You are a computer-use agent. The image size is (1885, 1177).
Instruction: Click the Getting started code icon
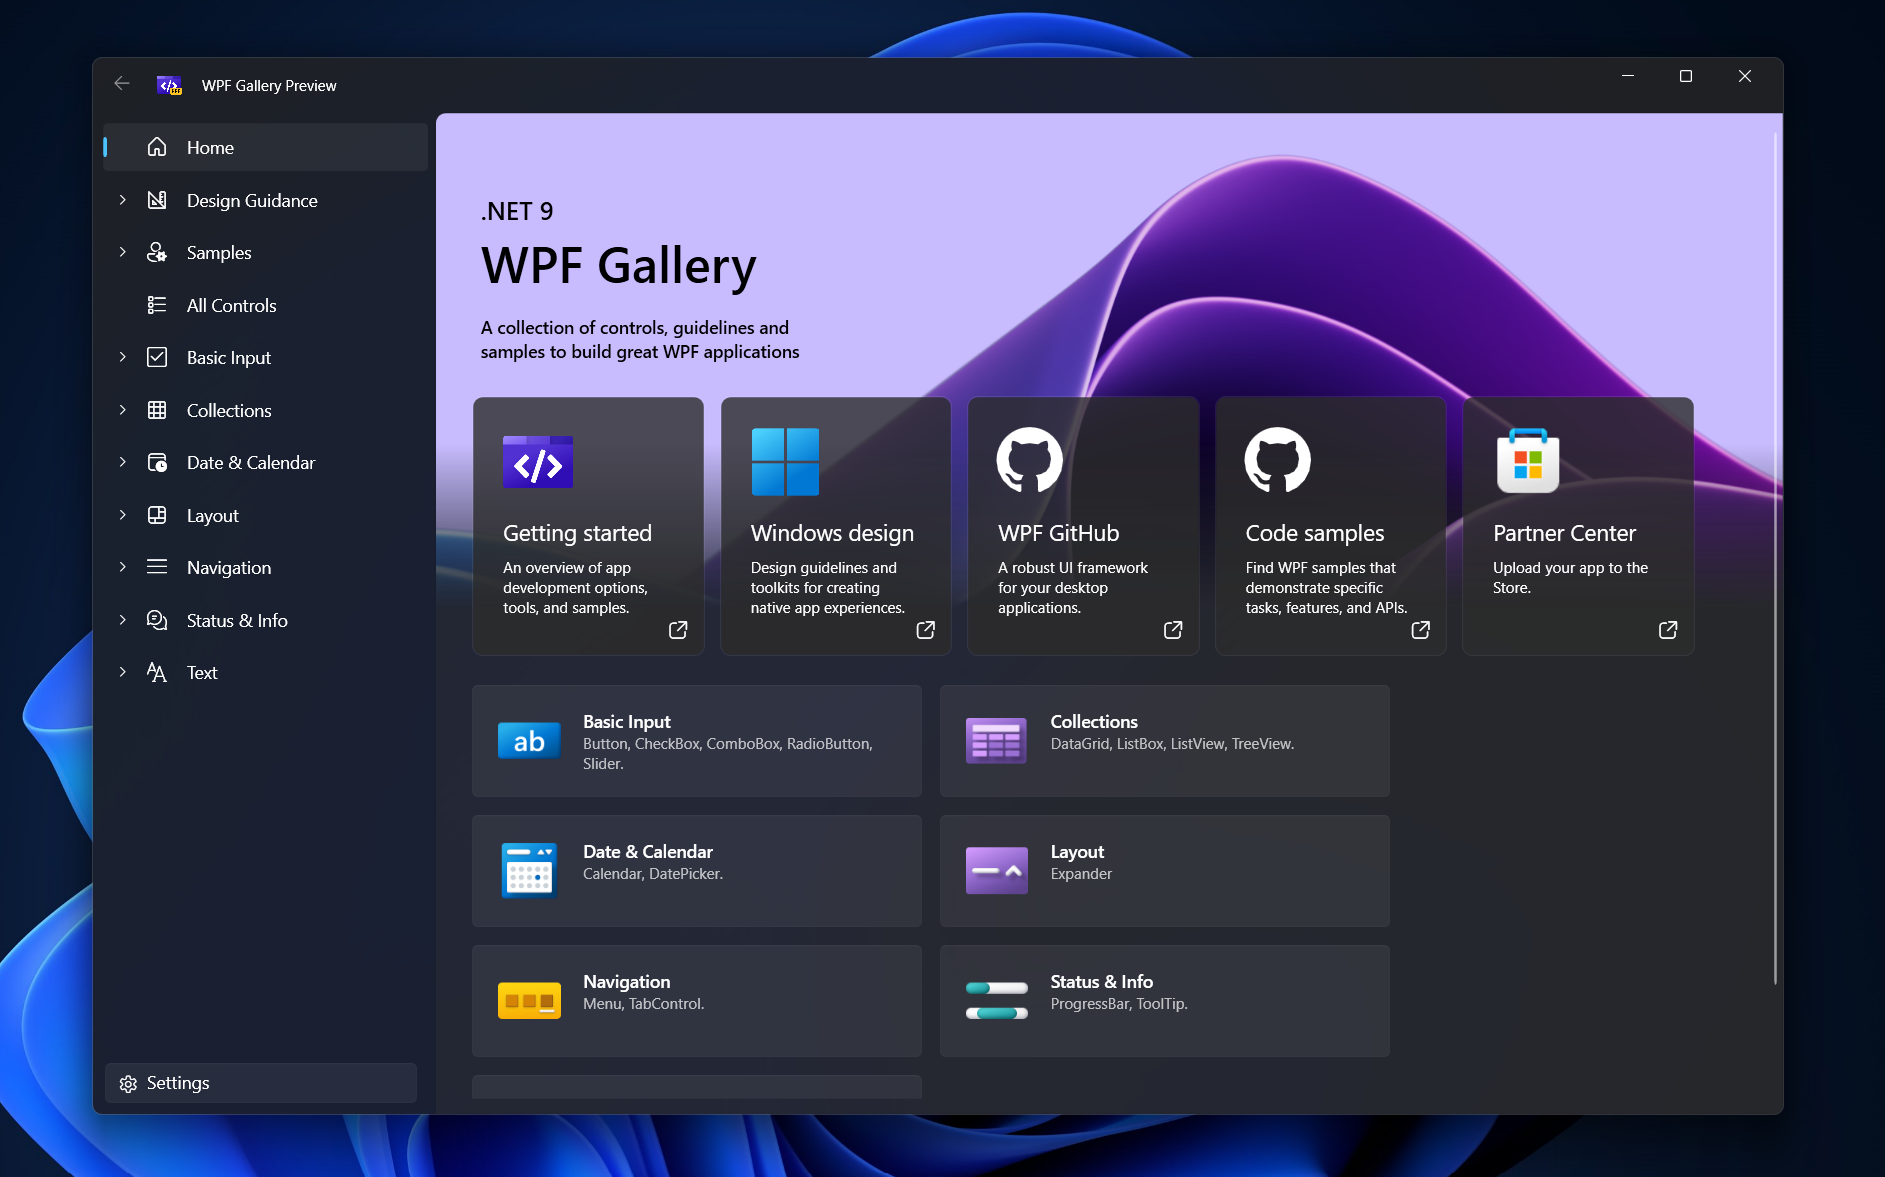(538, 461)
